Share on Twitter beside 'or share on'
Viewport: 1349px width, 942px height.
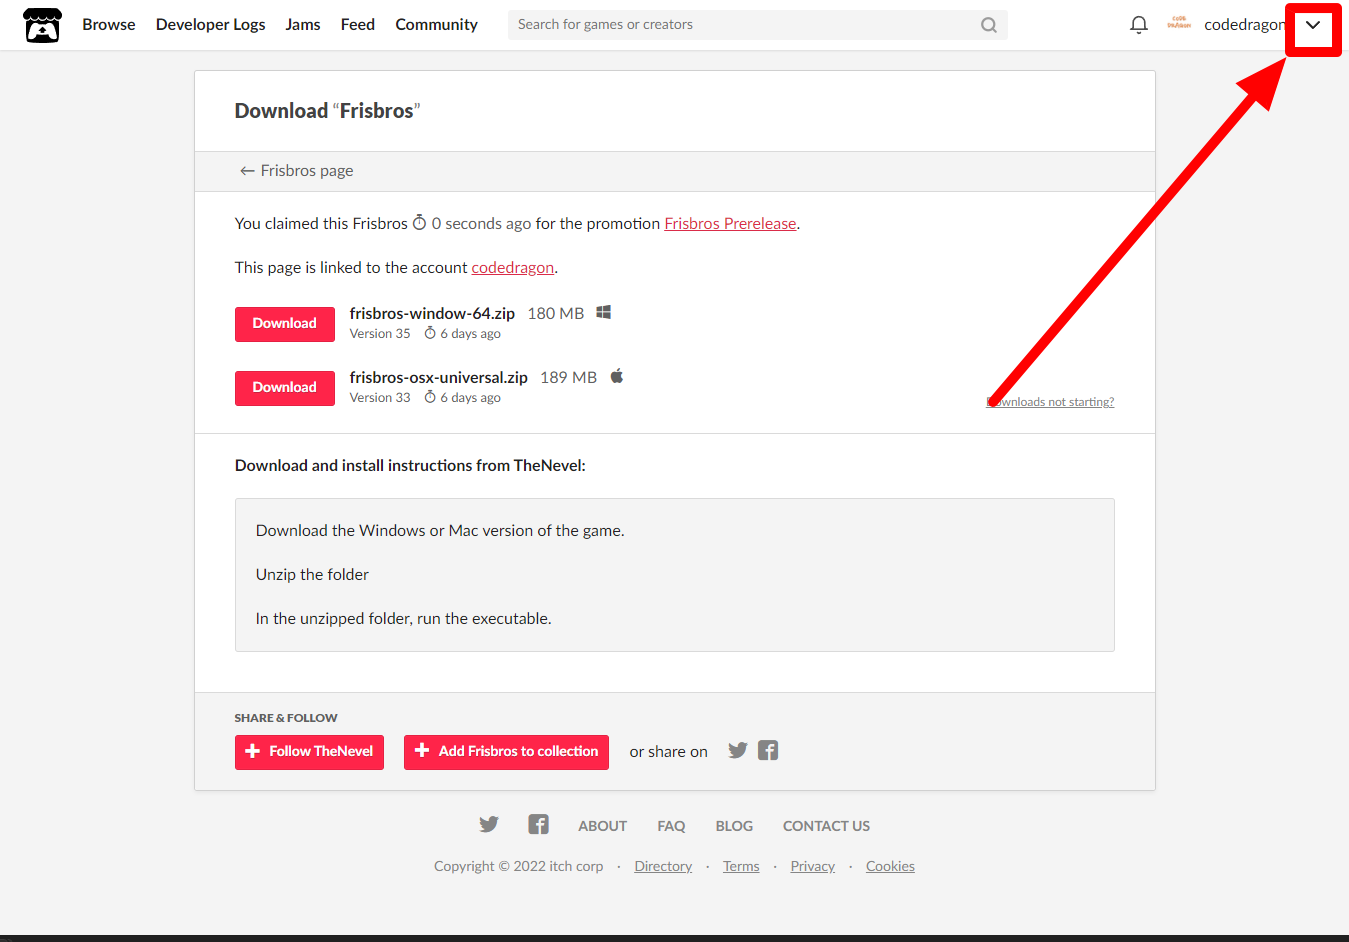tap(738, 751)
